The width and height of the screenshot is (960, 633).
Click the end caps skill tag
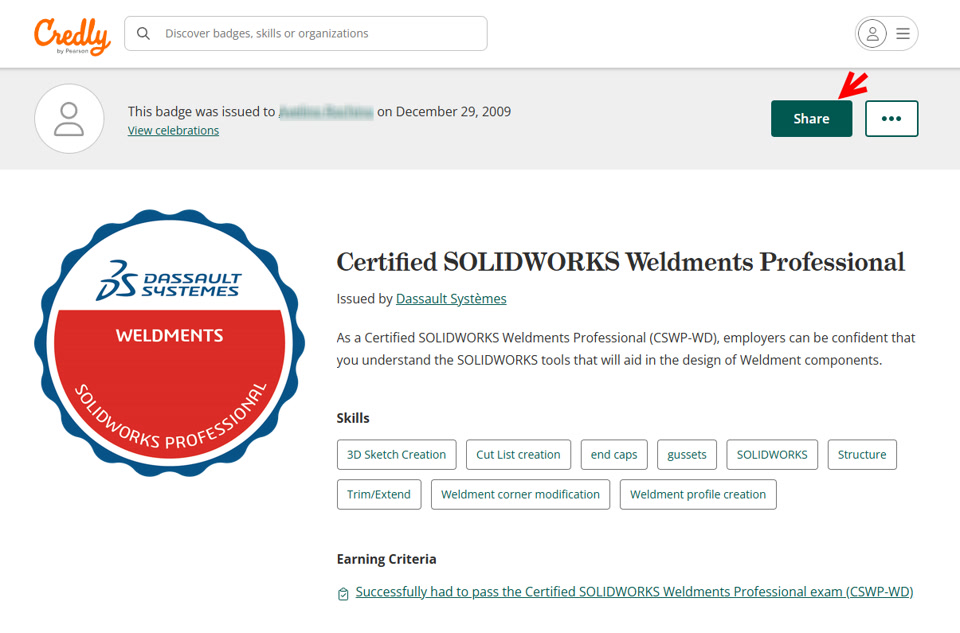point(614,454)
